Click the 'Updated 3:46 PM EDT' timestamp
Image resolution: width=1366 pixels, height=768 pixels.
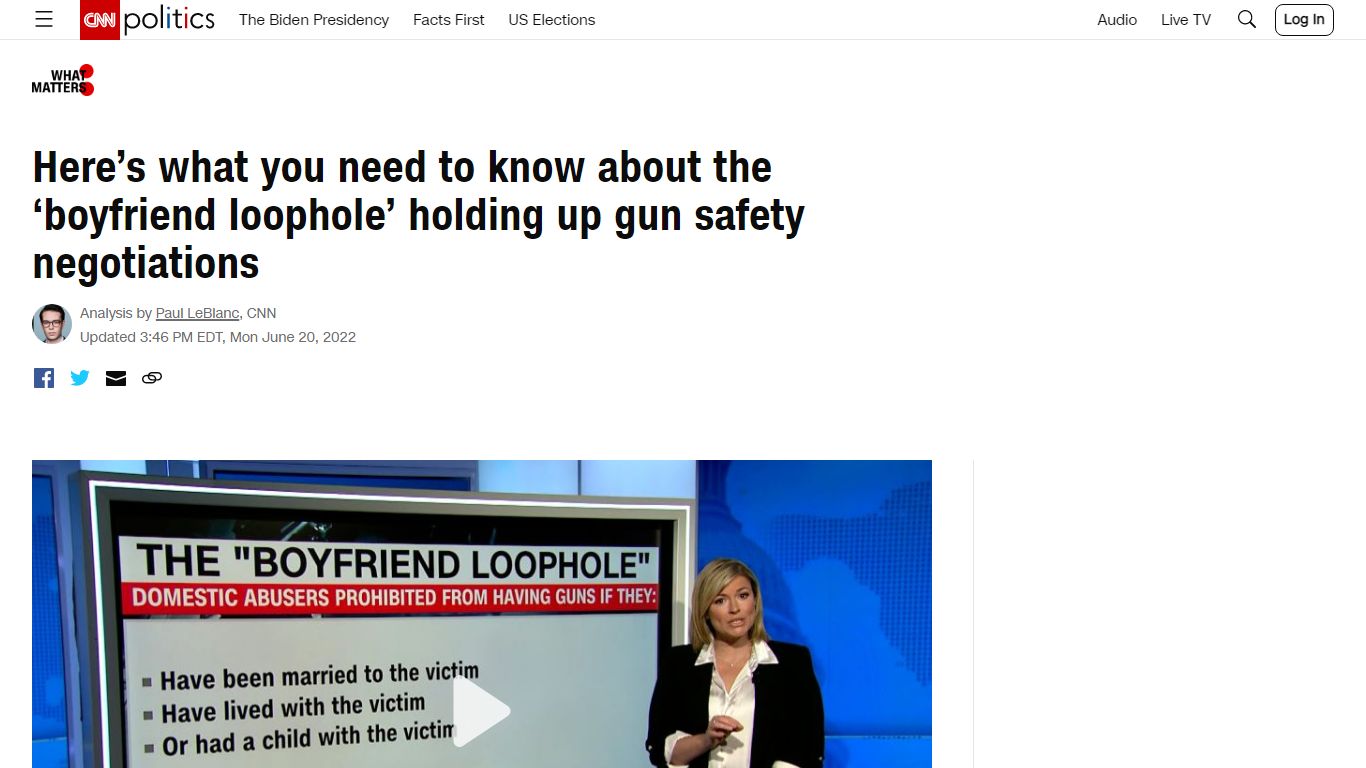(218, 337)
